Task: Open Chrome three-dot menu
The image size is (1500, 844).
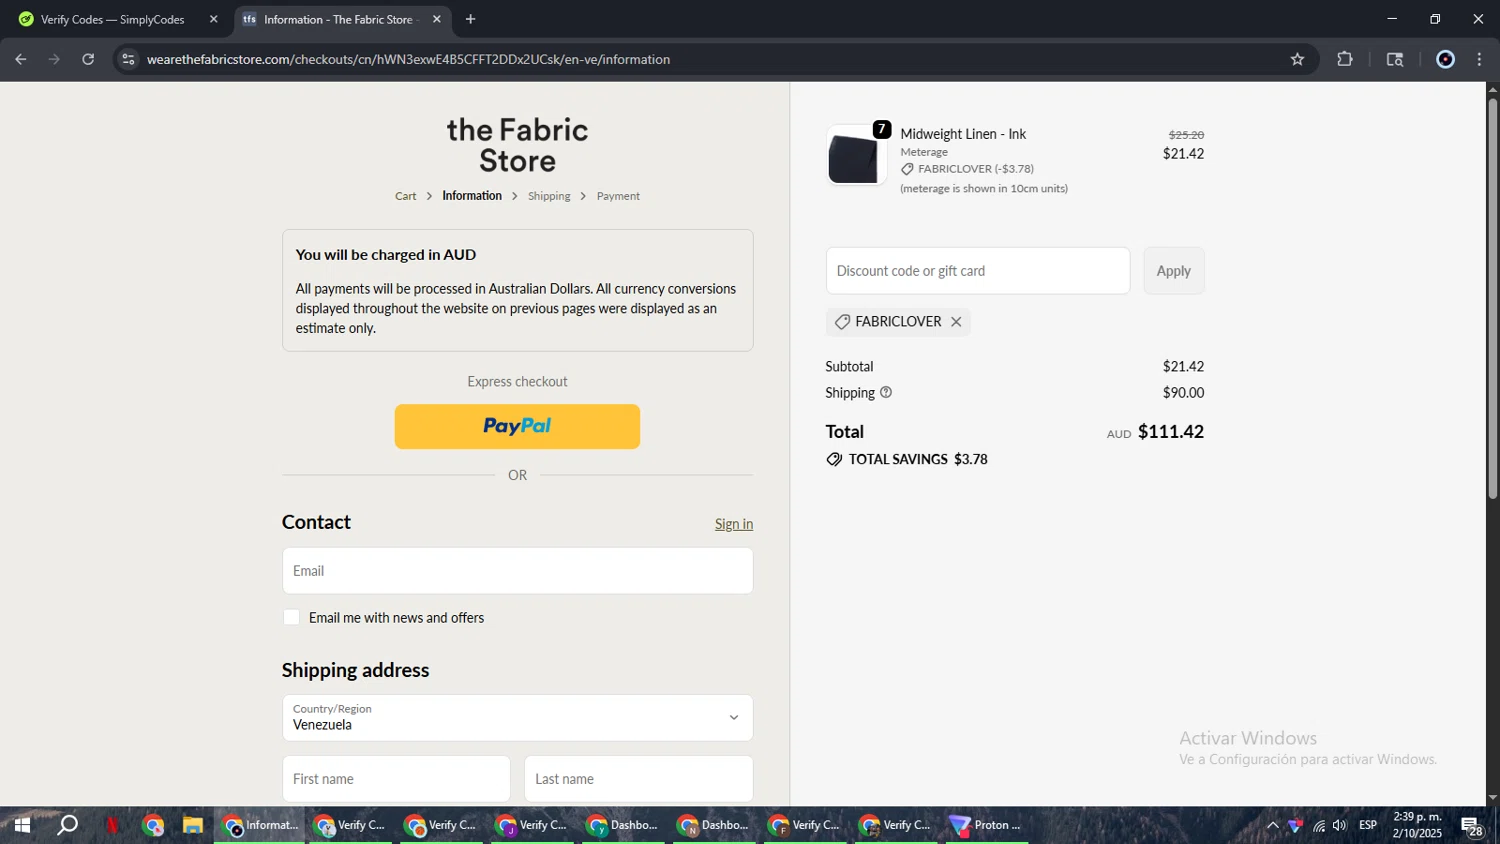Action: tap(1480, 59)
